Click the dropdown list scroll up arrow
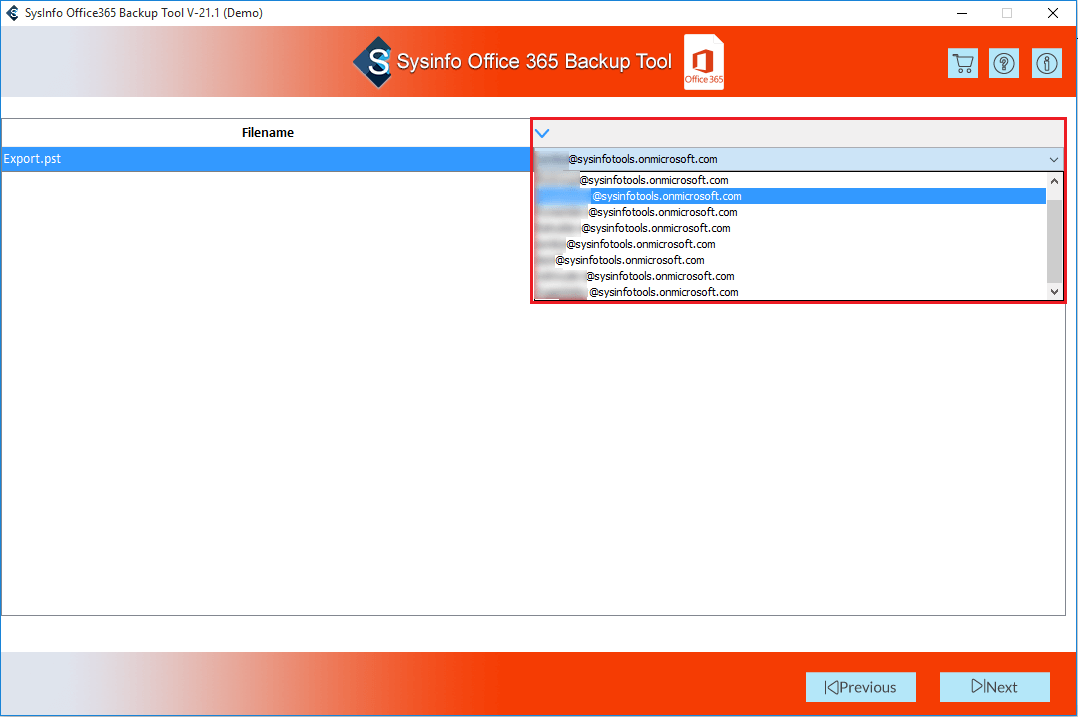 click(1054, 181)
